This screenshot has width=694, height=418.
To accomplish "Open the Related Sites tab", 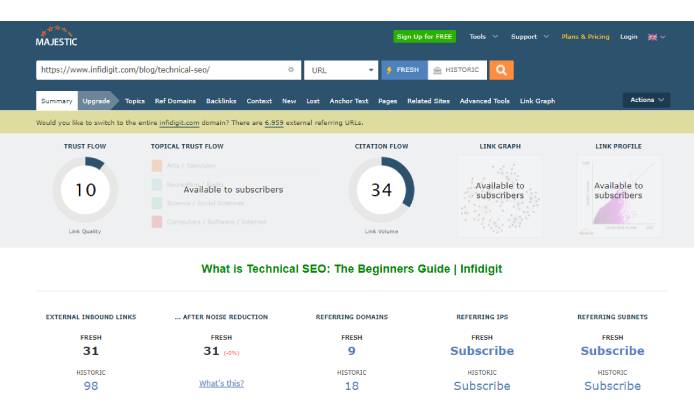I will [428, 101].
